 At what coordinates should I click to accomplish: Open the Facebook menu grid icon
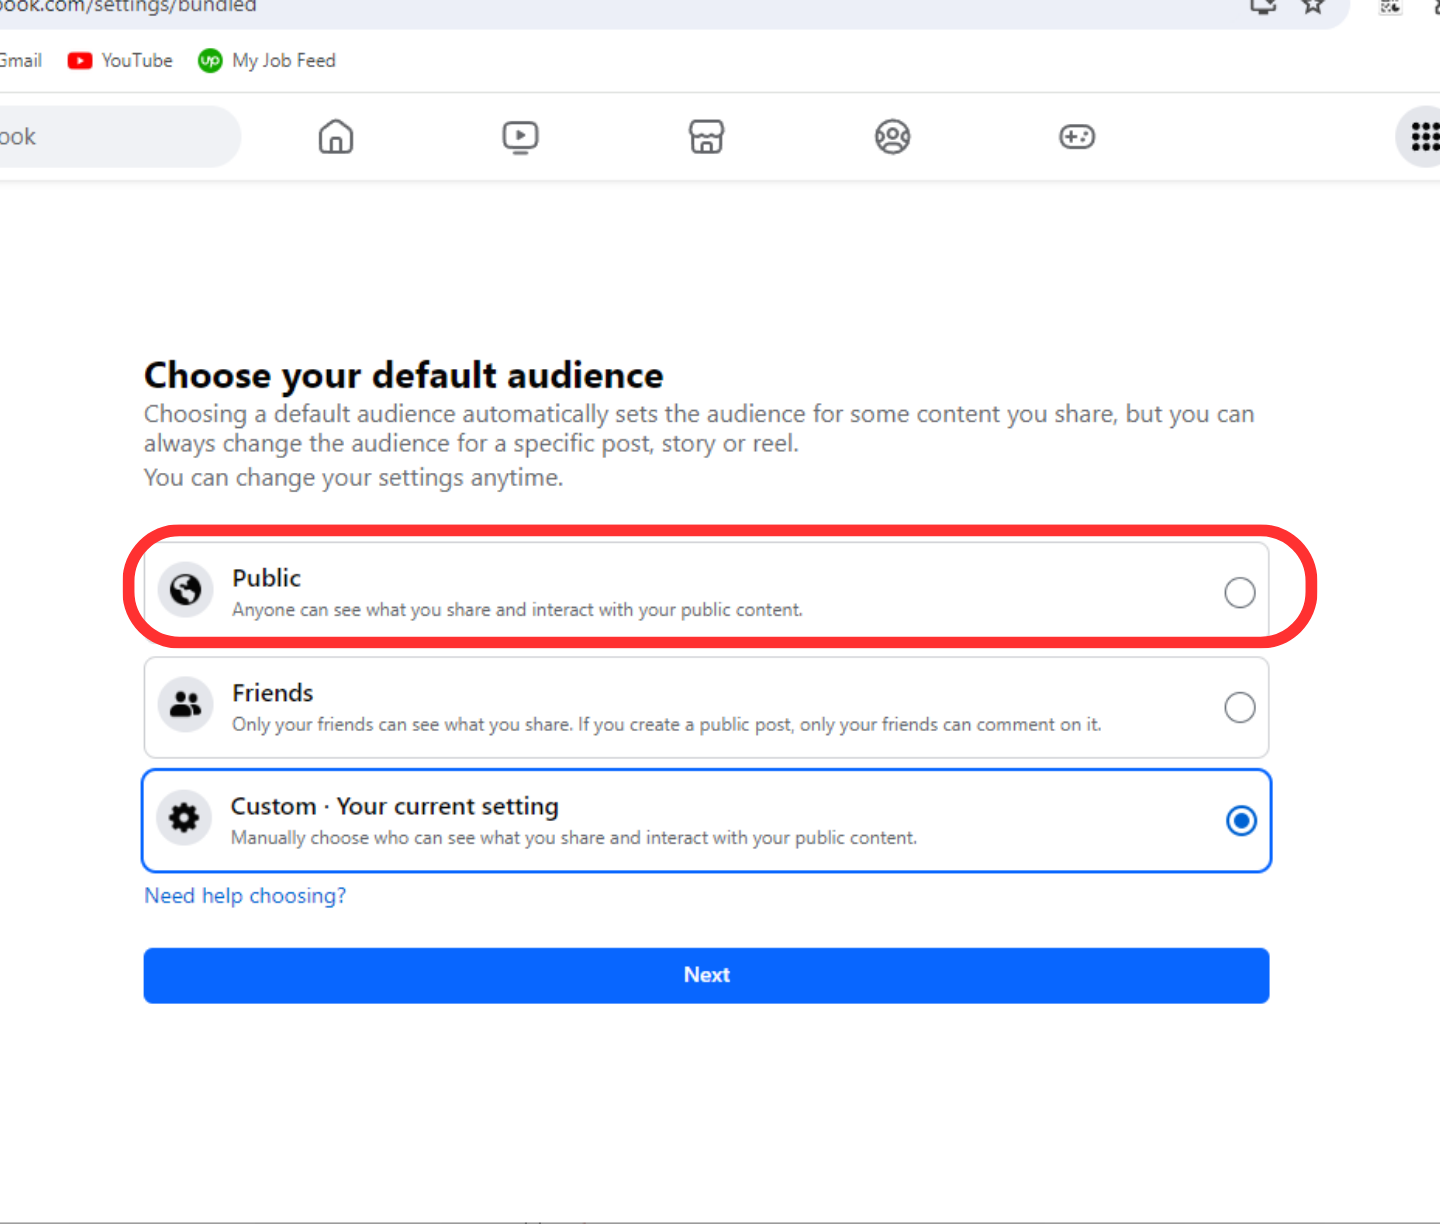pyautogui.click(x=1424, y=137)
